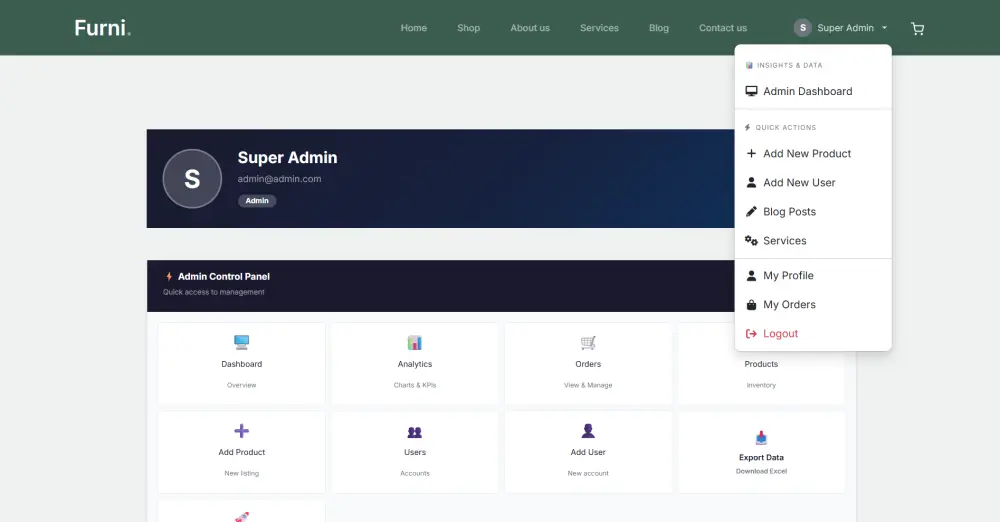Open the Dashboard Overview card

242,364
